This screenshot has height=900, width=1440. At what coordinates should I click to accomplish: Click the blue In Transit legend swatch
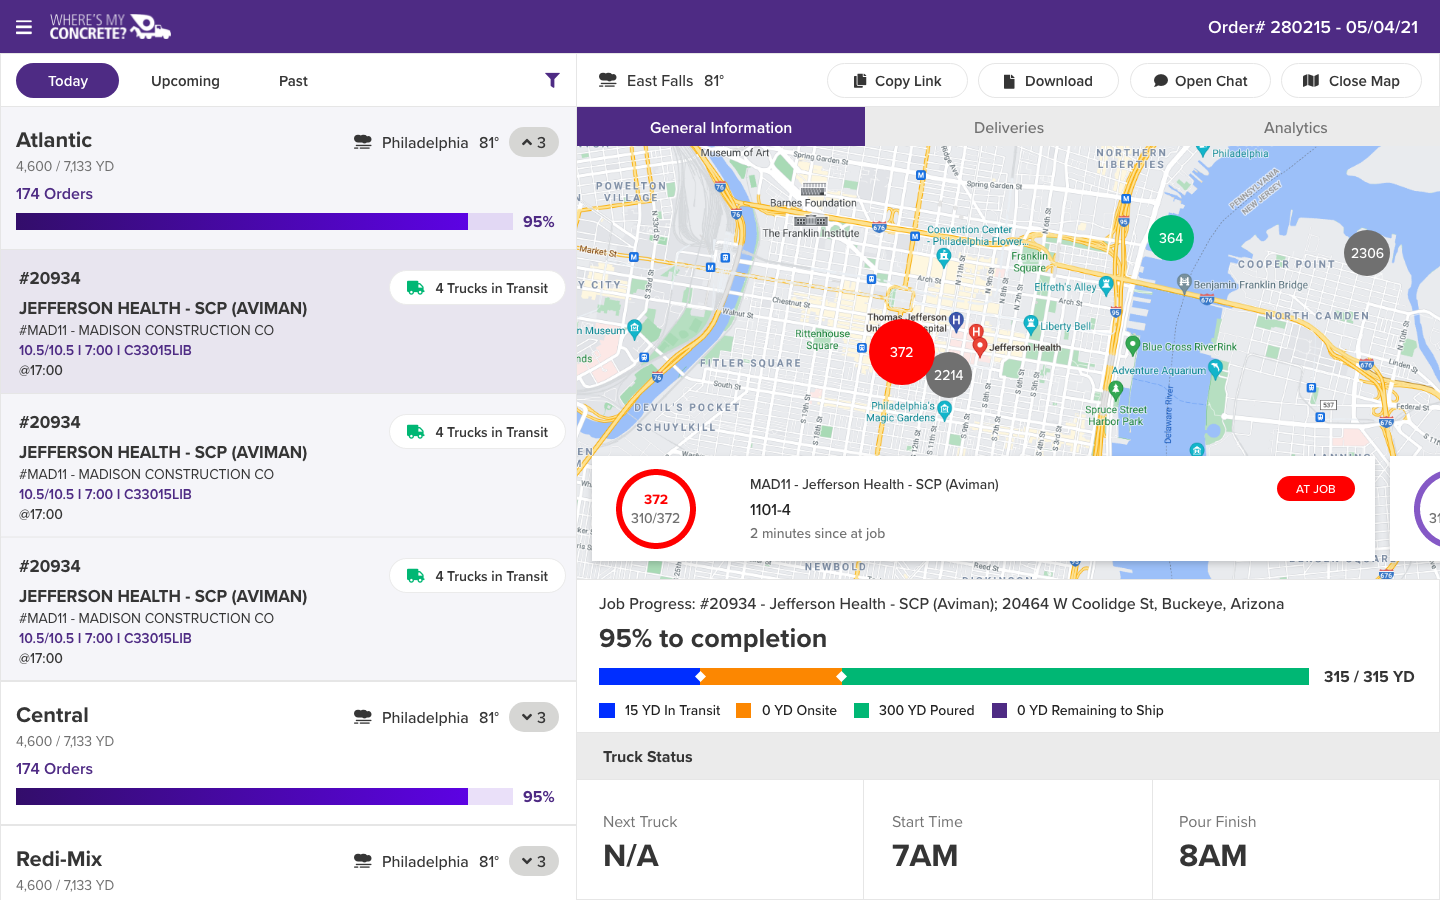tap(607, 710)
